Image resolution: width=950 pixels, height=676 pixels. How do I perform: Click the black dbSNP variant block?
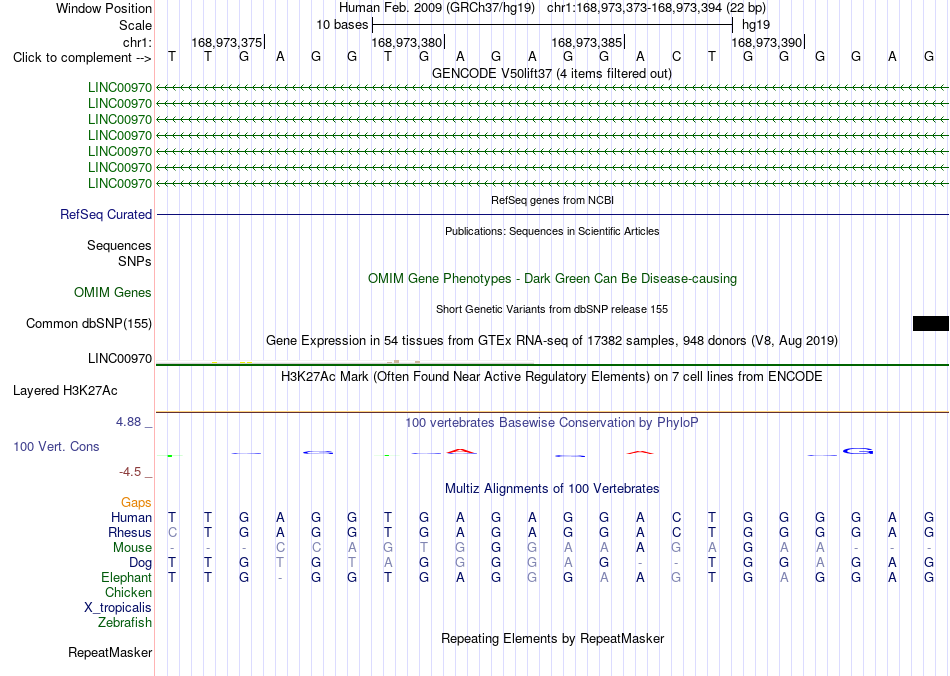pyautogui.click(x=931, y=323)
